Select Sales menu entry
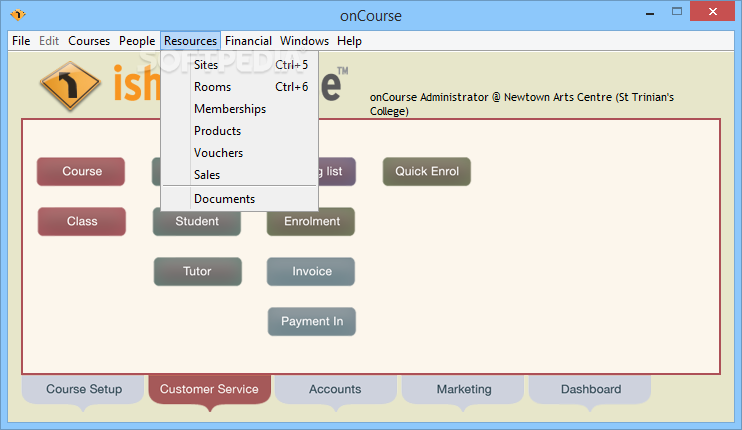Image resolution: width=742 pixels, height=430 pixels. point(239,175)
